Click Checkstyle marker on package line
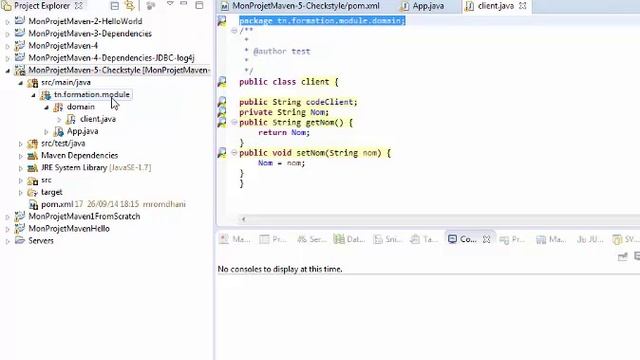 tap(222, 21)
